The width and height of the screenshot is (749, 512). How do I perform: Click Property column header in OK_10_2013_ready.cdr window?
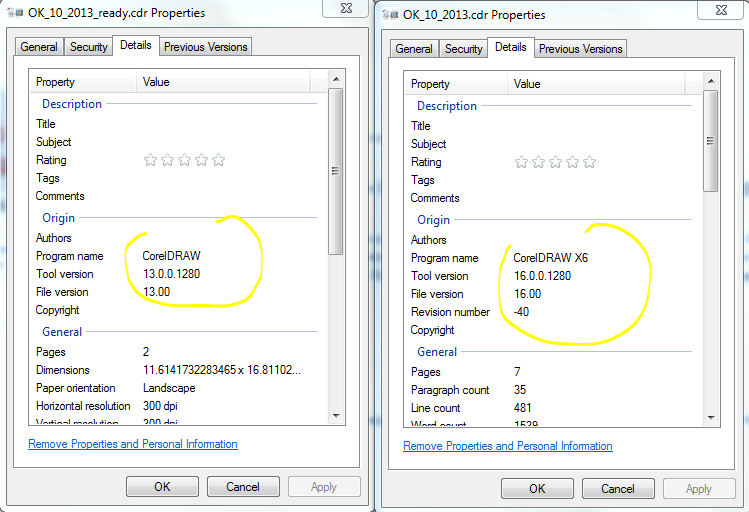pyautogui.click(x=84, y=82)
